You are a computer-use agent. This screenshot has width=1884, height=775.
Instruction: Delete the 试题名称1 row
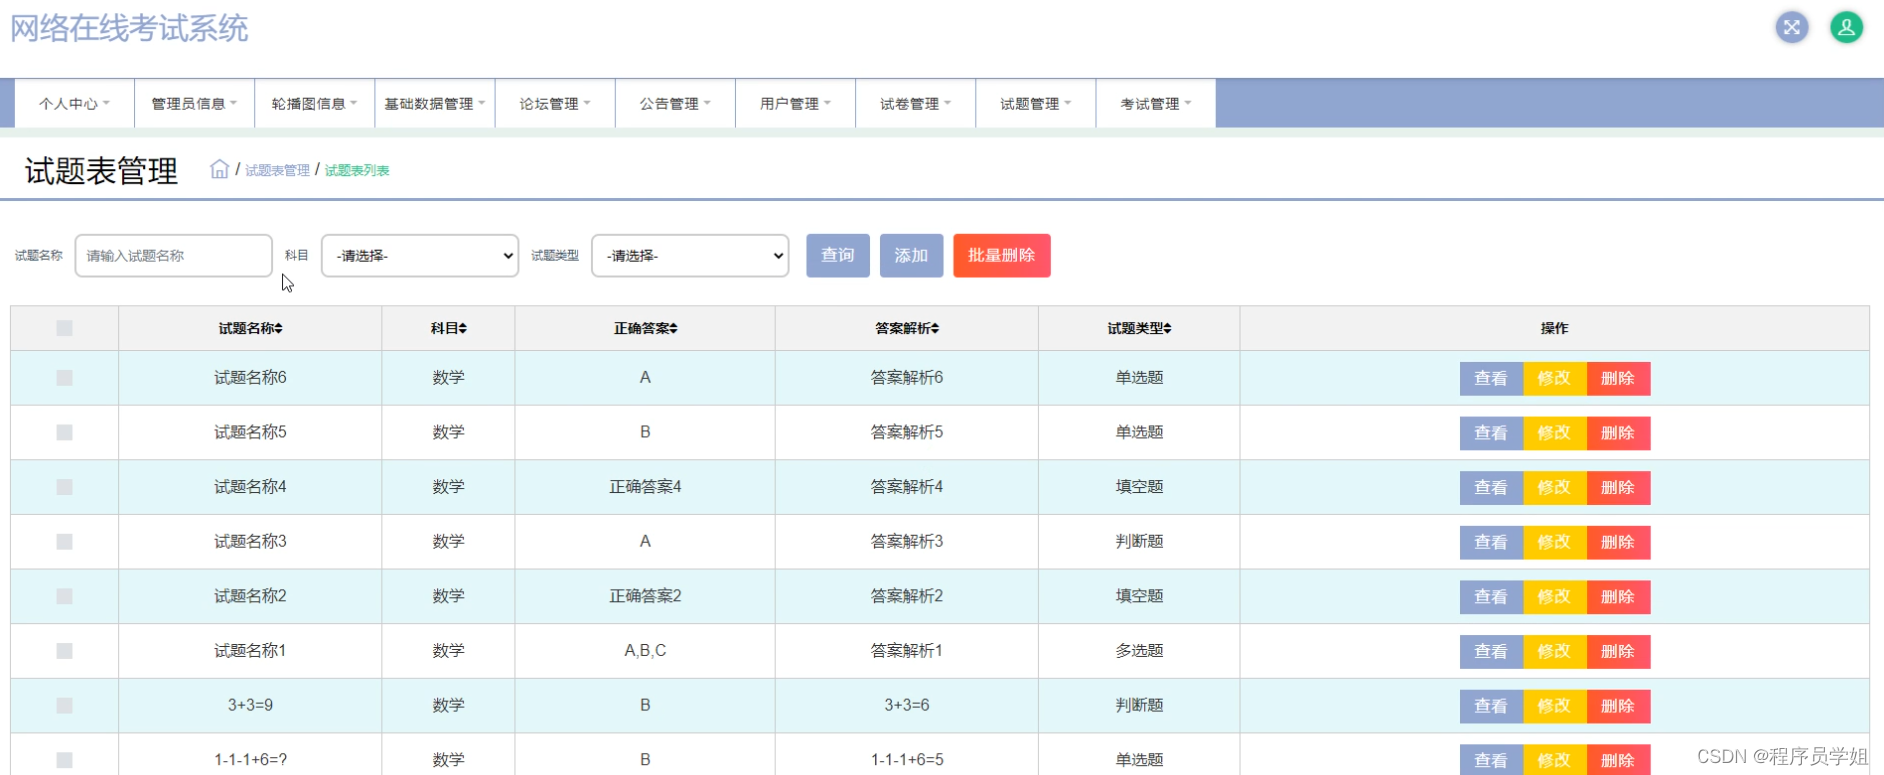coord(1618,652)
